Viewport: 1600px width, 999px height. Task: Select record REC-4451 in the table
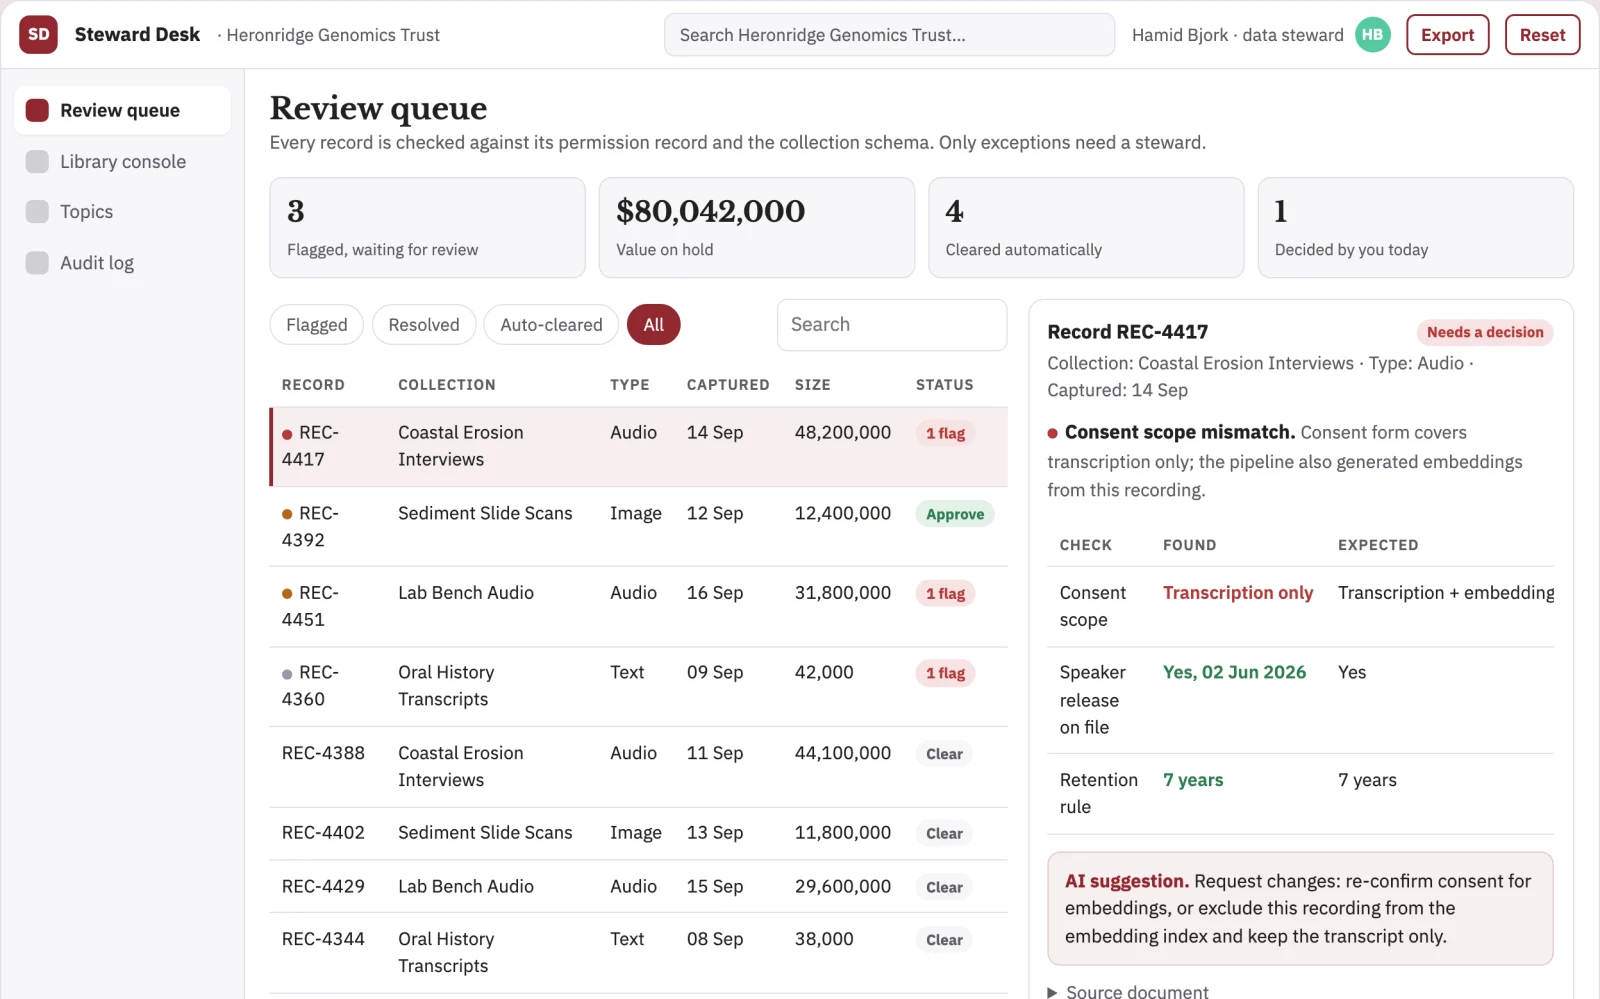638,607
